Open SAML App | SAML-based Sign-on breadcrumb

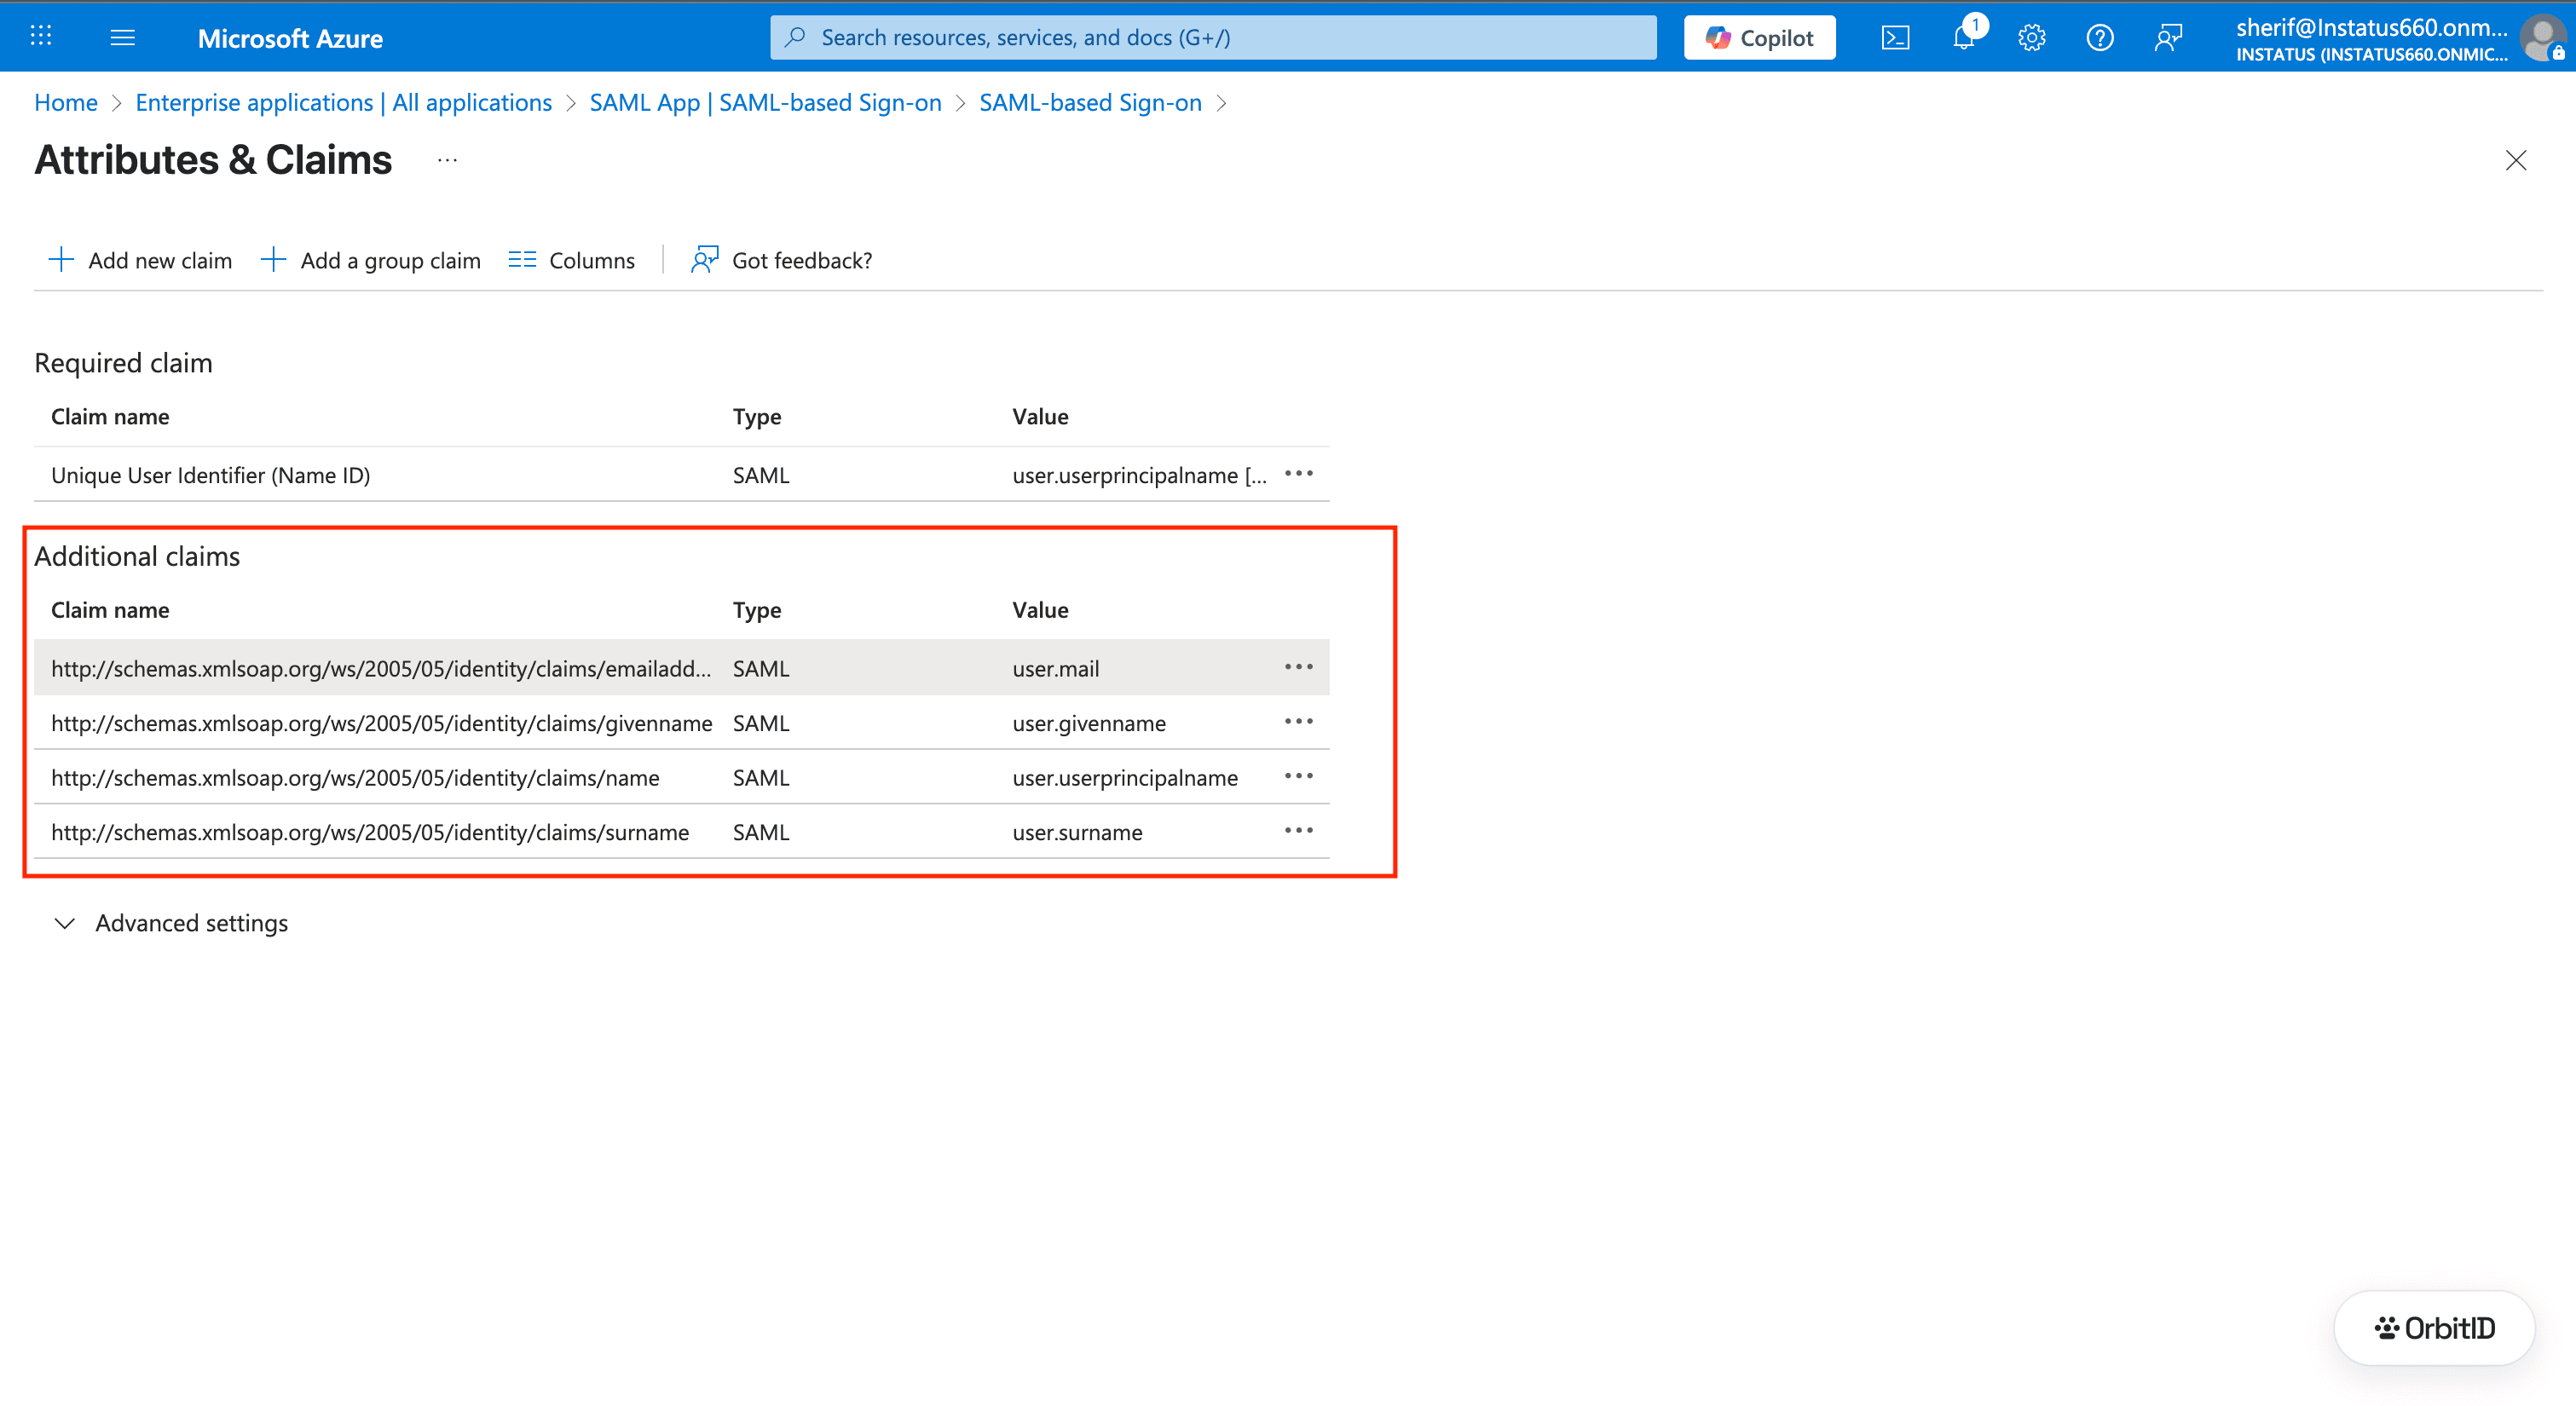(x=765, y=102)
